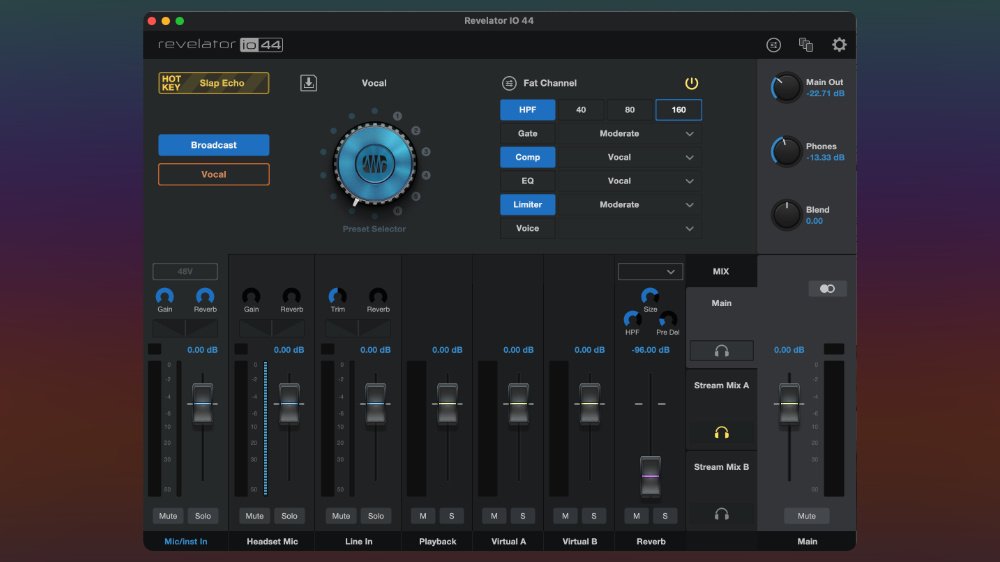Open the Voice effect dropdown
This screenshot has width=1000, height=562.
[629, 228]
